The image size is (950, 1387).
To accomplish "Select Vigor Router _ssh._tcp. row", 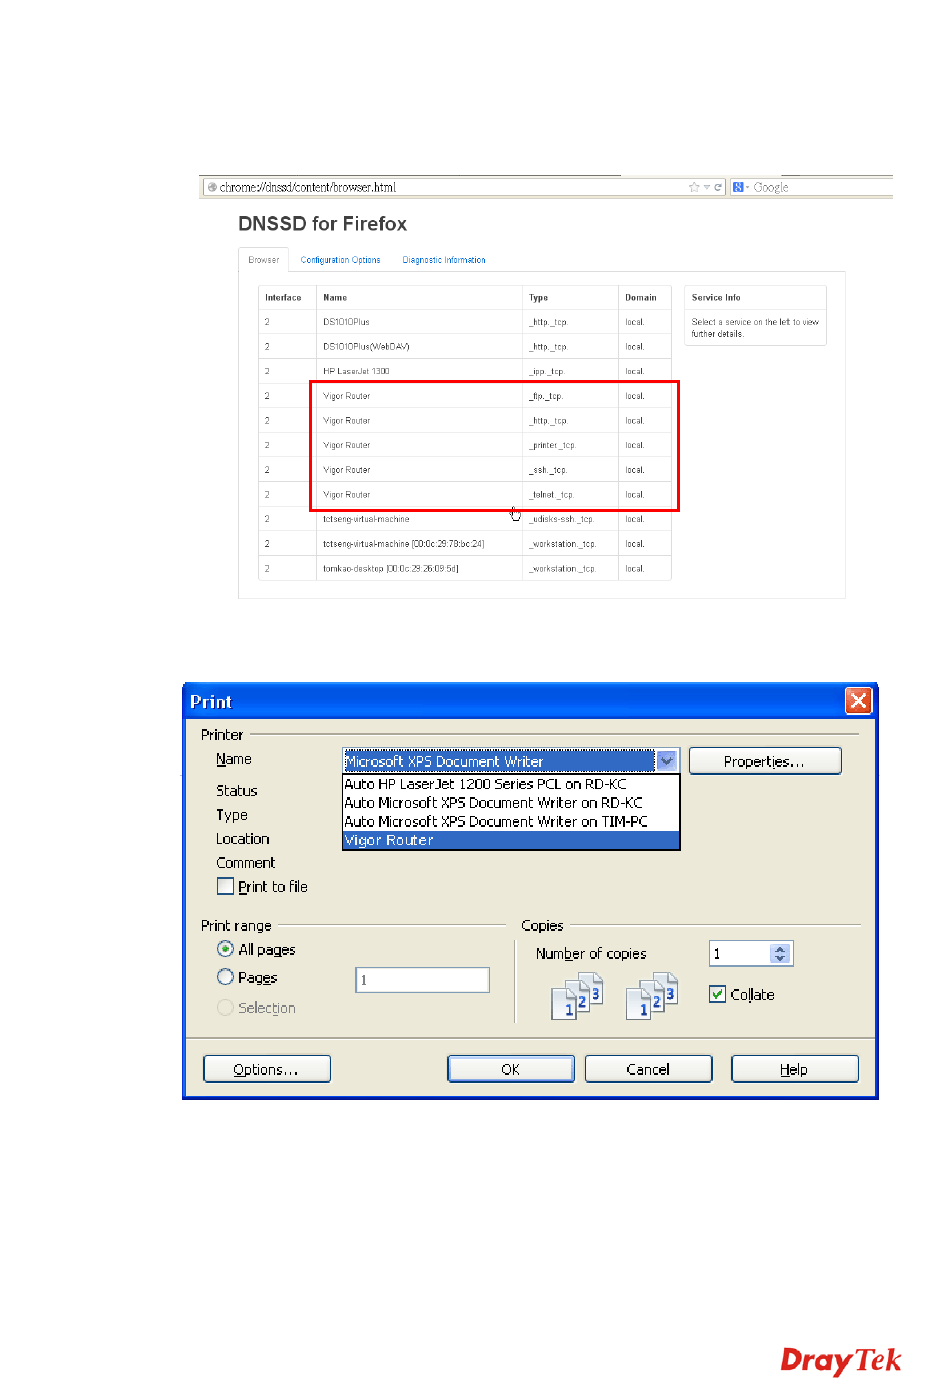I will (465, 470).
